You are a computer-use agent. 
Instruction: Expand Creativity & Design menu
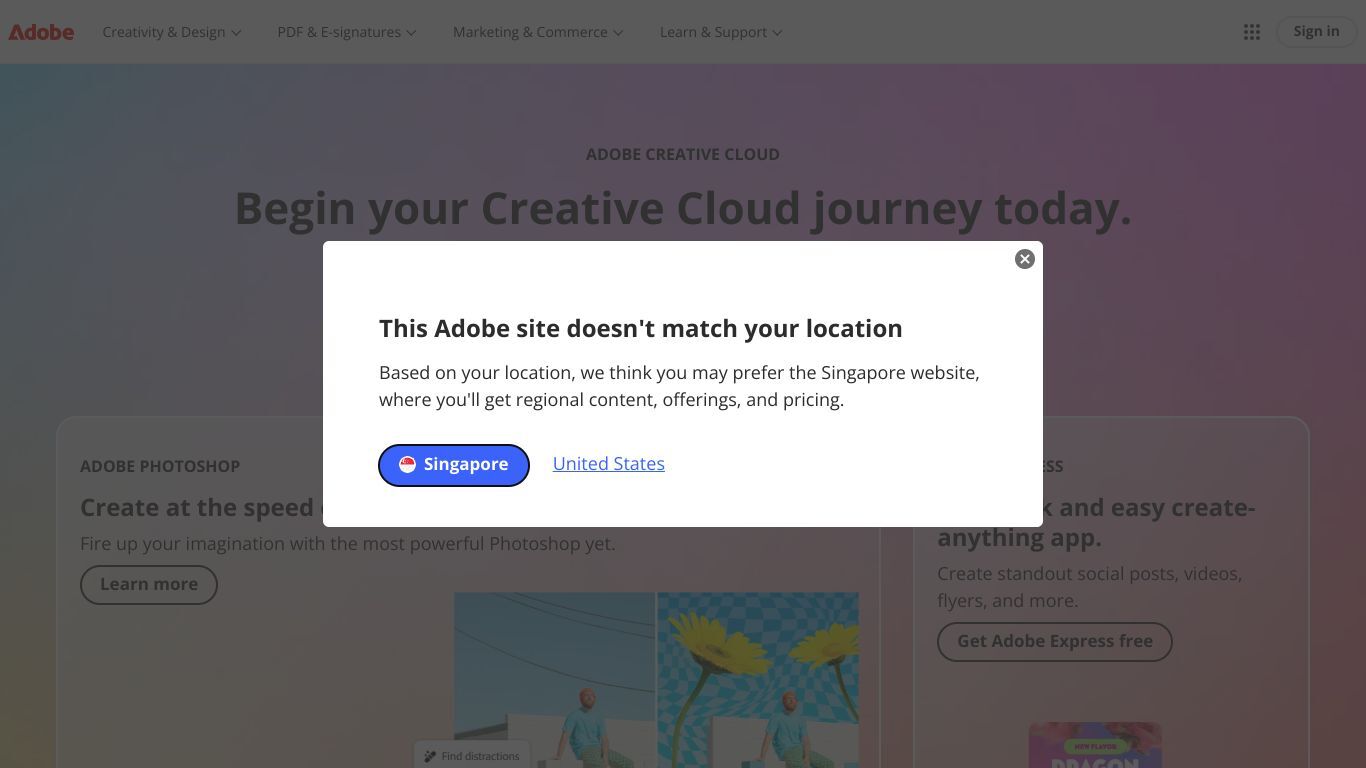[x=172, y=32]
